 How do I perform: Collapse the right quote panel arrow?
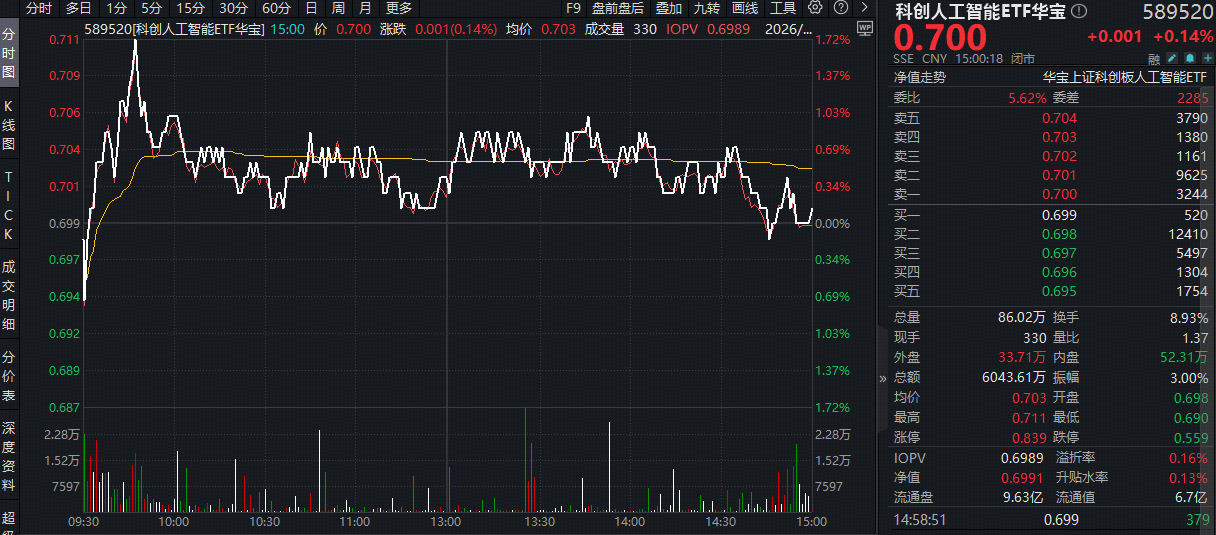click(882, 379)
